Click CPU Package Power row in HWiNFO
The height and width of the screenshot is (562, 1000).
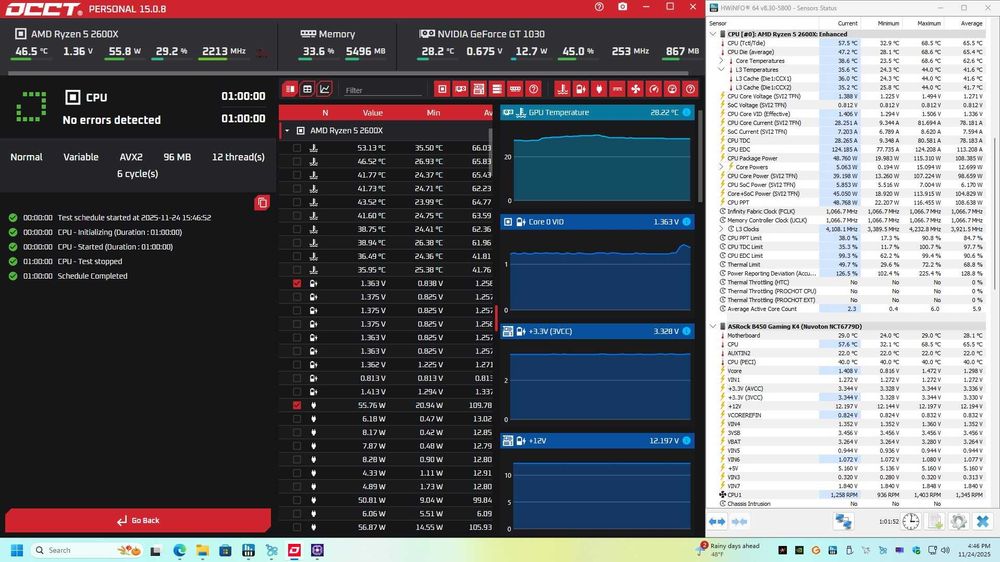852,158
